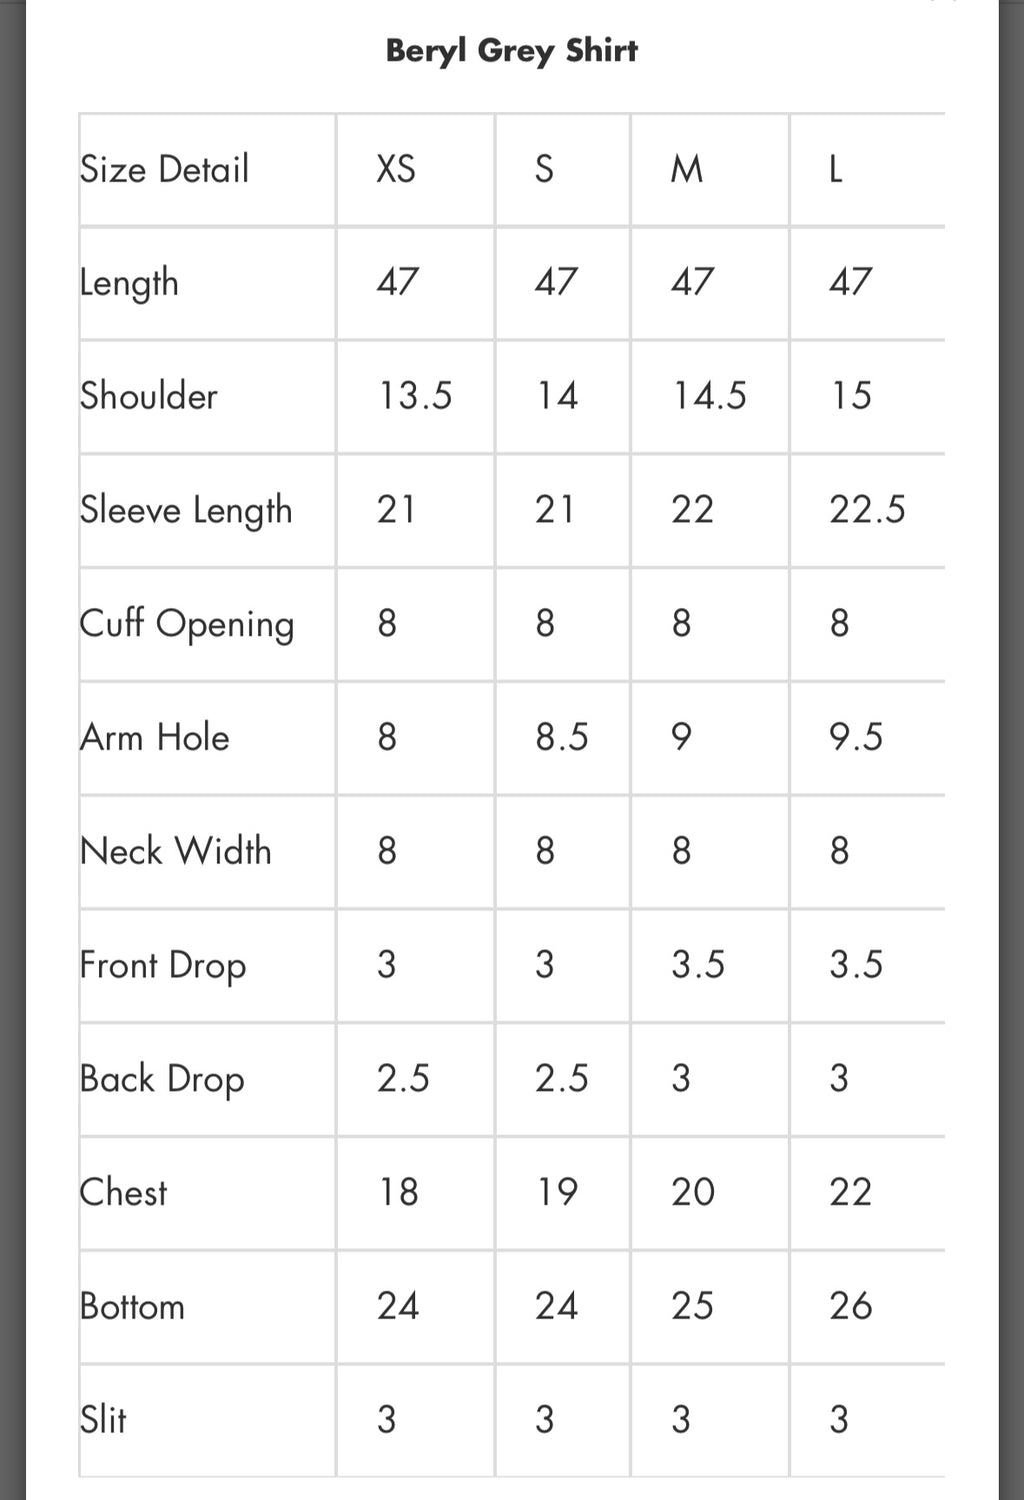Click the Length row label
Screen dimensions: 1024x1500
(x=129, y=283)
